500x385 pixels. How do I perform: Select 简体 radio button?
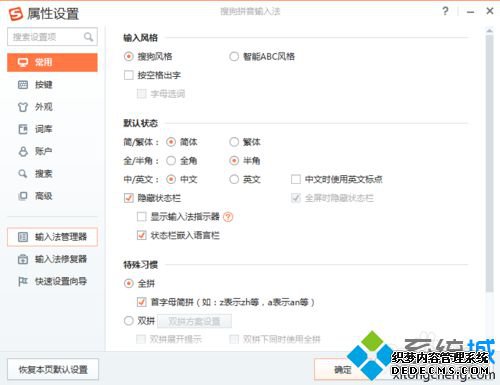(171, 142)
